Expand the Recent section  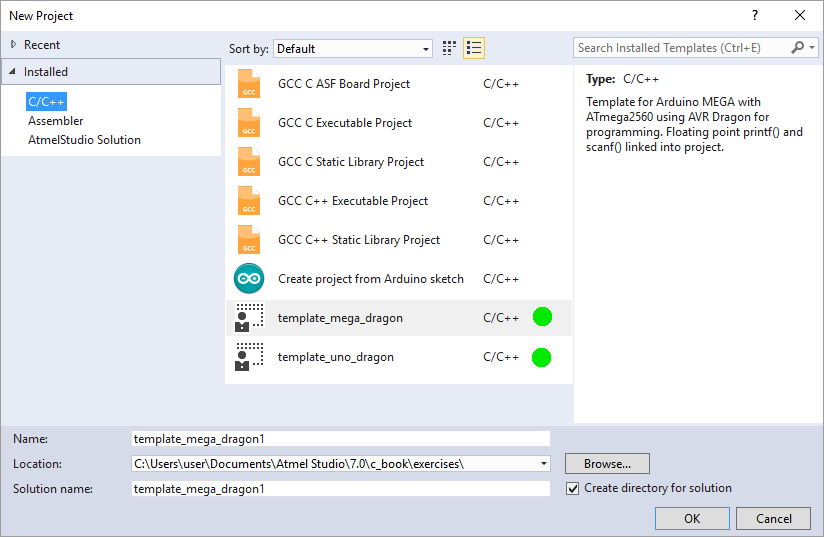(x=14, y=45)
